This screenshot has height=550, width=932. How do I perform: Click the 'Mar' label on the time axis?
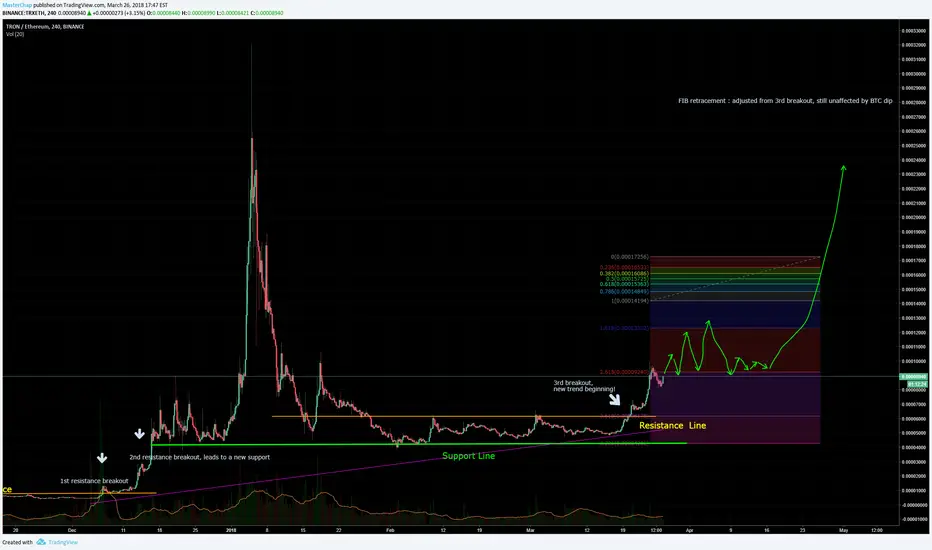click(x=530, y=530)
